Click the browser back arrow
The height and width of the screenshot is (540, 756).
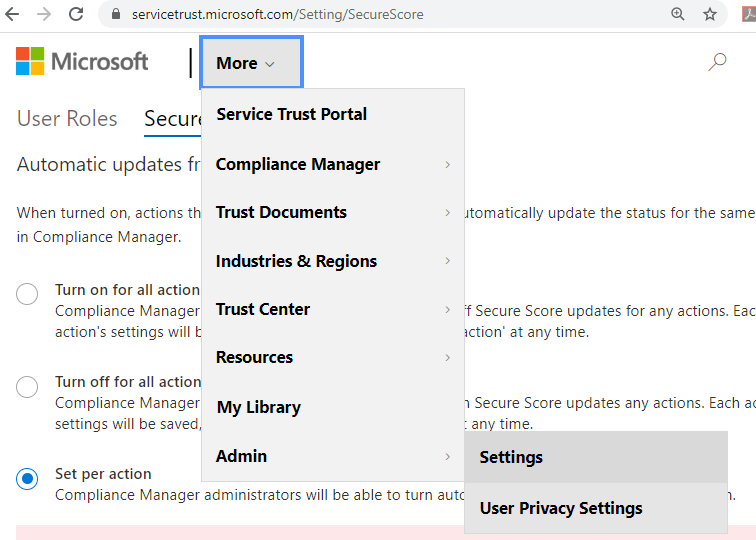(14, 14)
